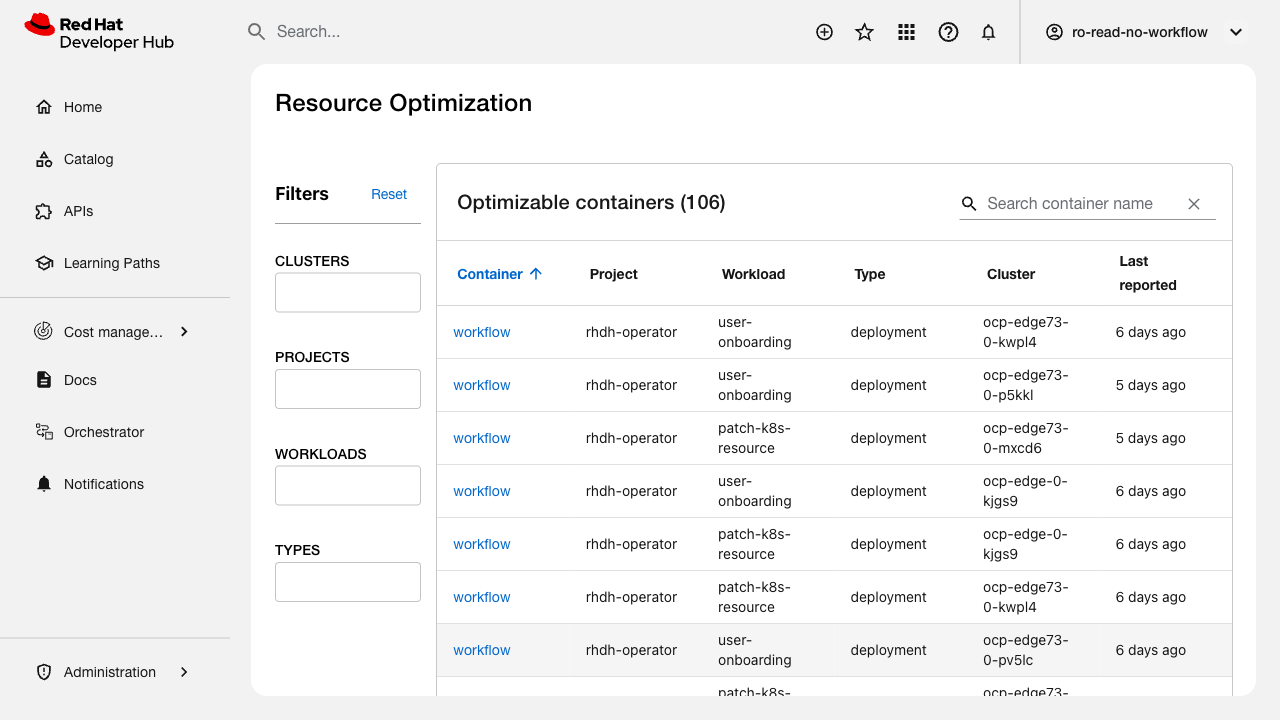Click the help question mark icon
This screenshot has width=1280, height=720.
pos(948,32)
